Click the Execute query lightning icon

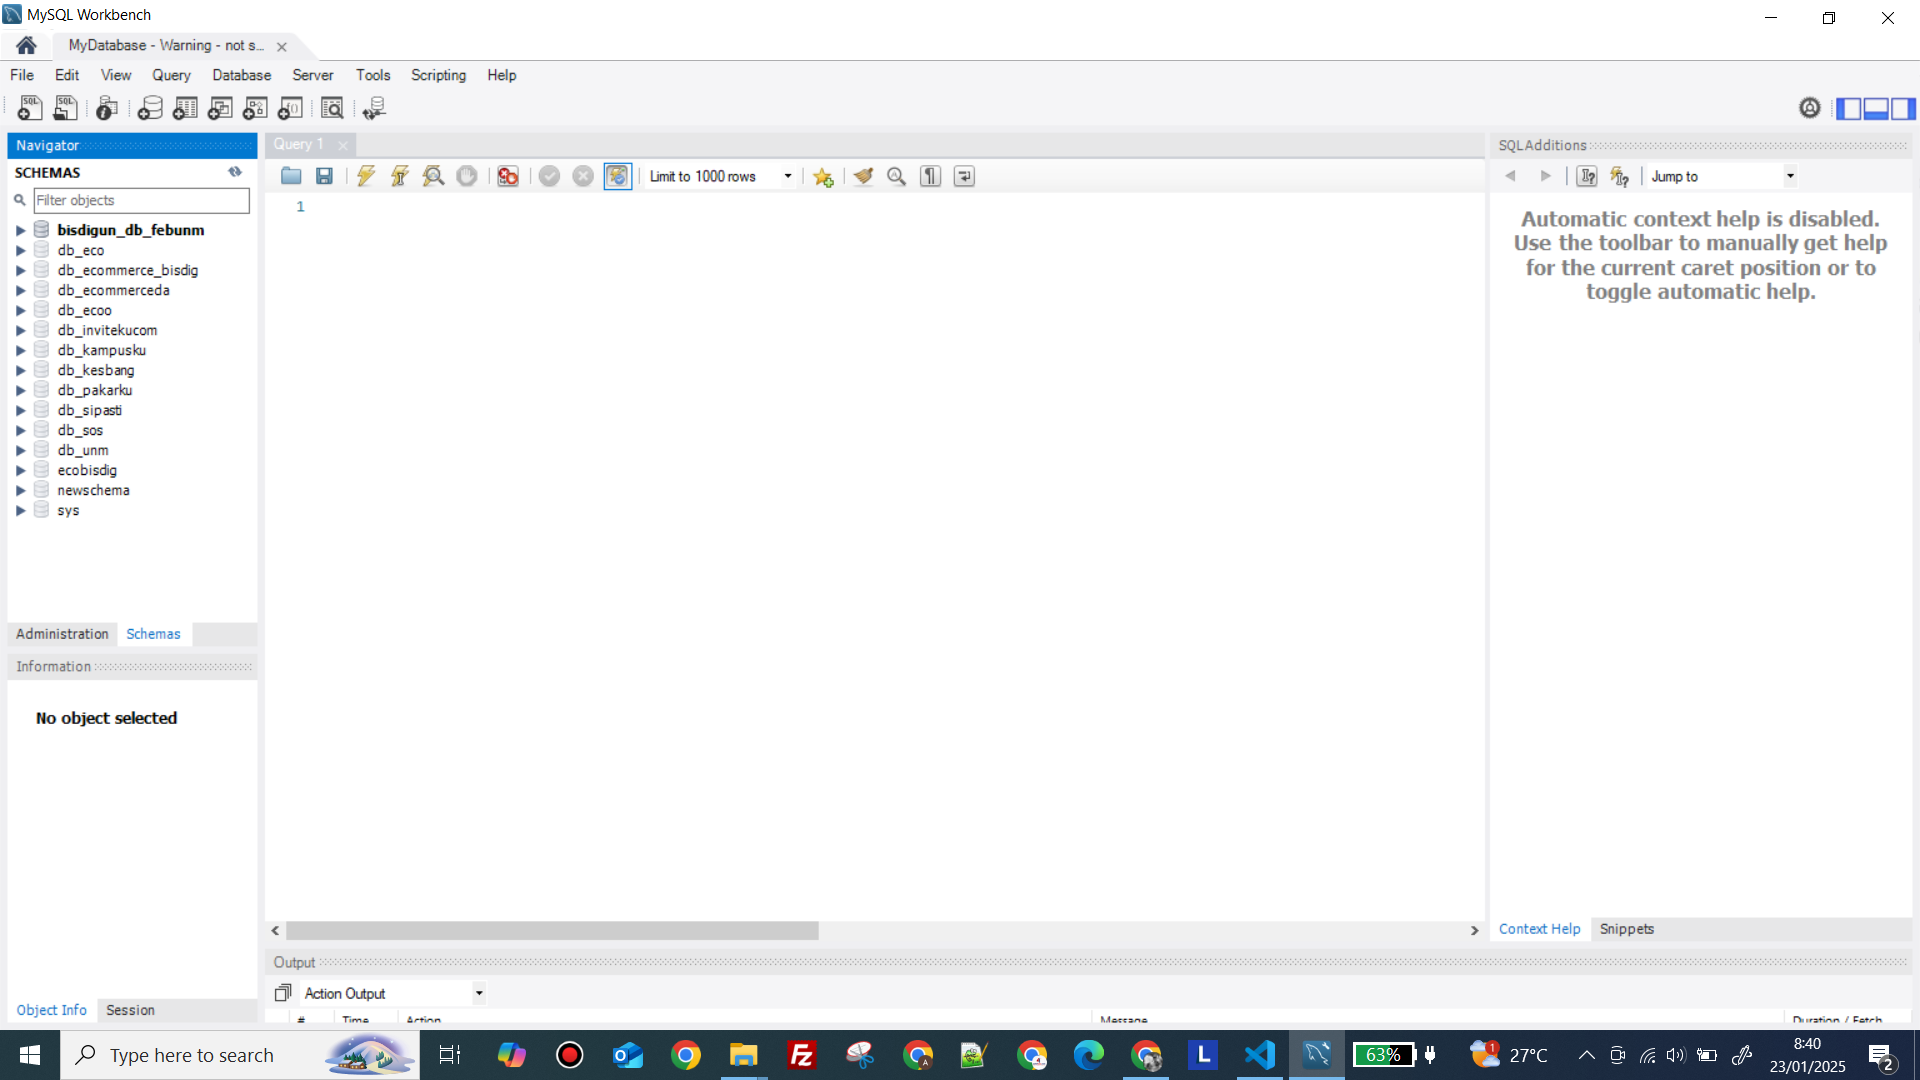[x=366, y=176]
